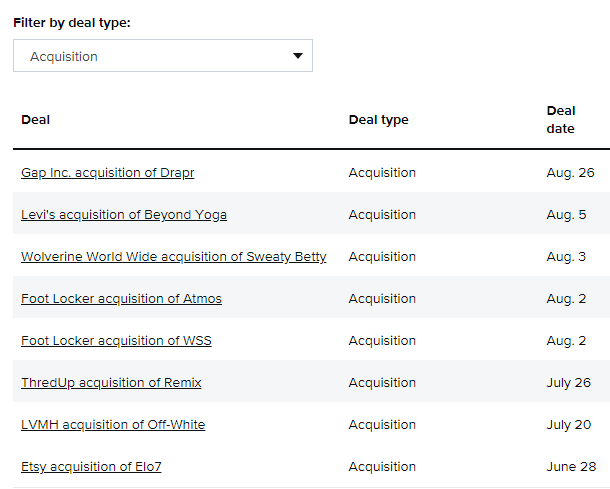Open Gap Inc. acquisition of Drapr link
The image size is (610, 489).
coord(107,173)
